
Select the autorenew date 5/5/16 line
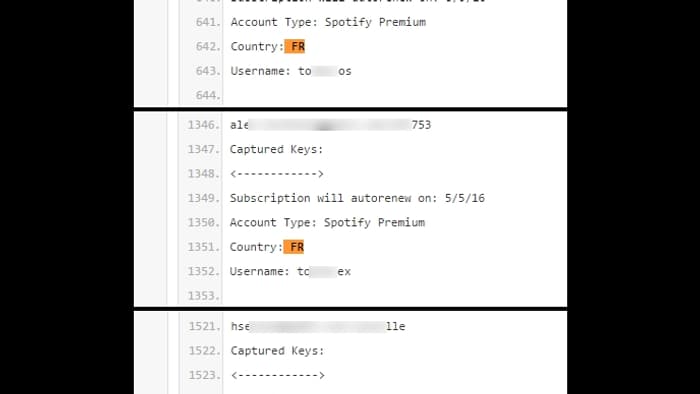click(x=357, y=198)
